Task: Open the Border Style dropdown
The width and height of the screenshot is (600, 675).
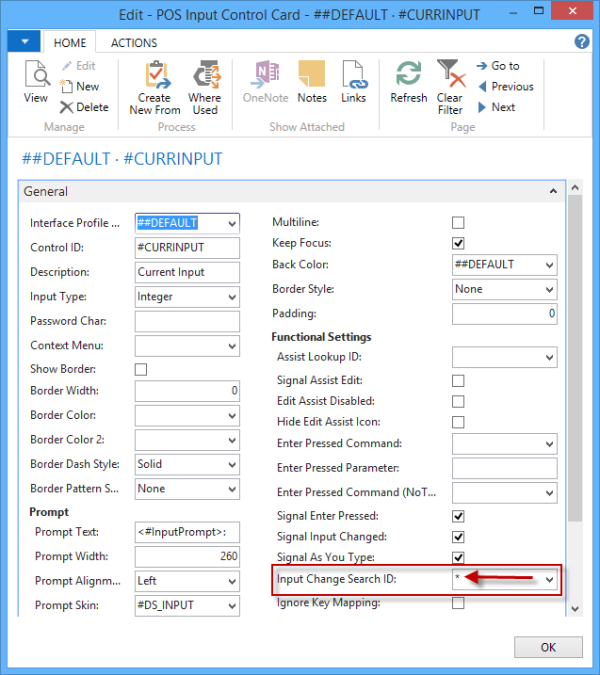Action: point(549,289)
